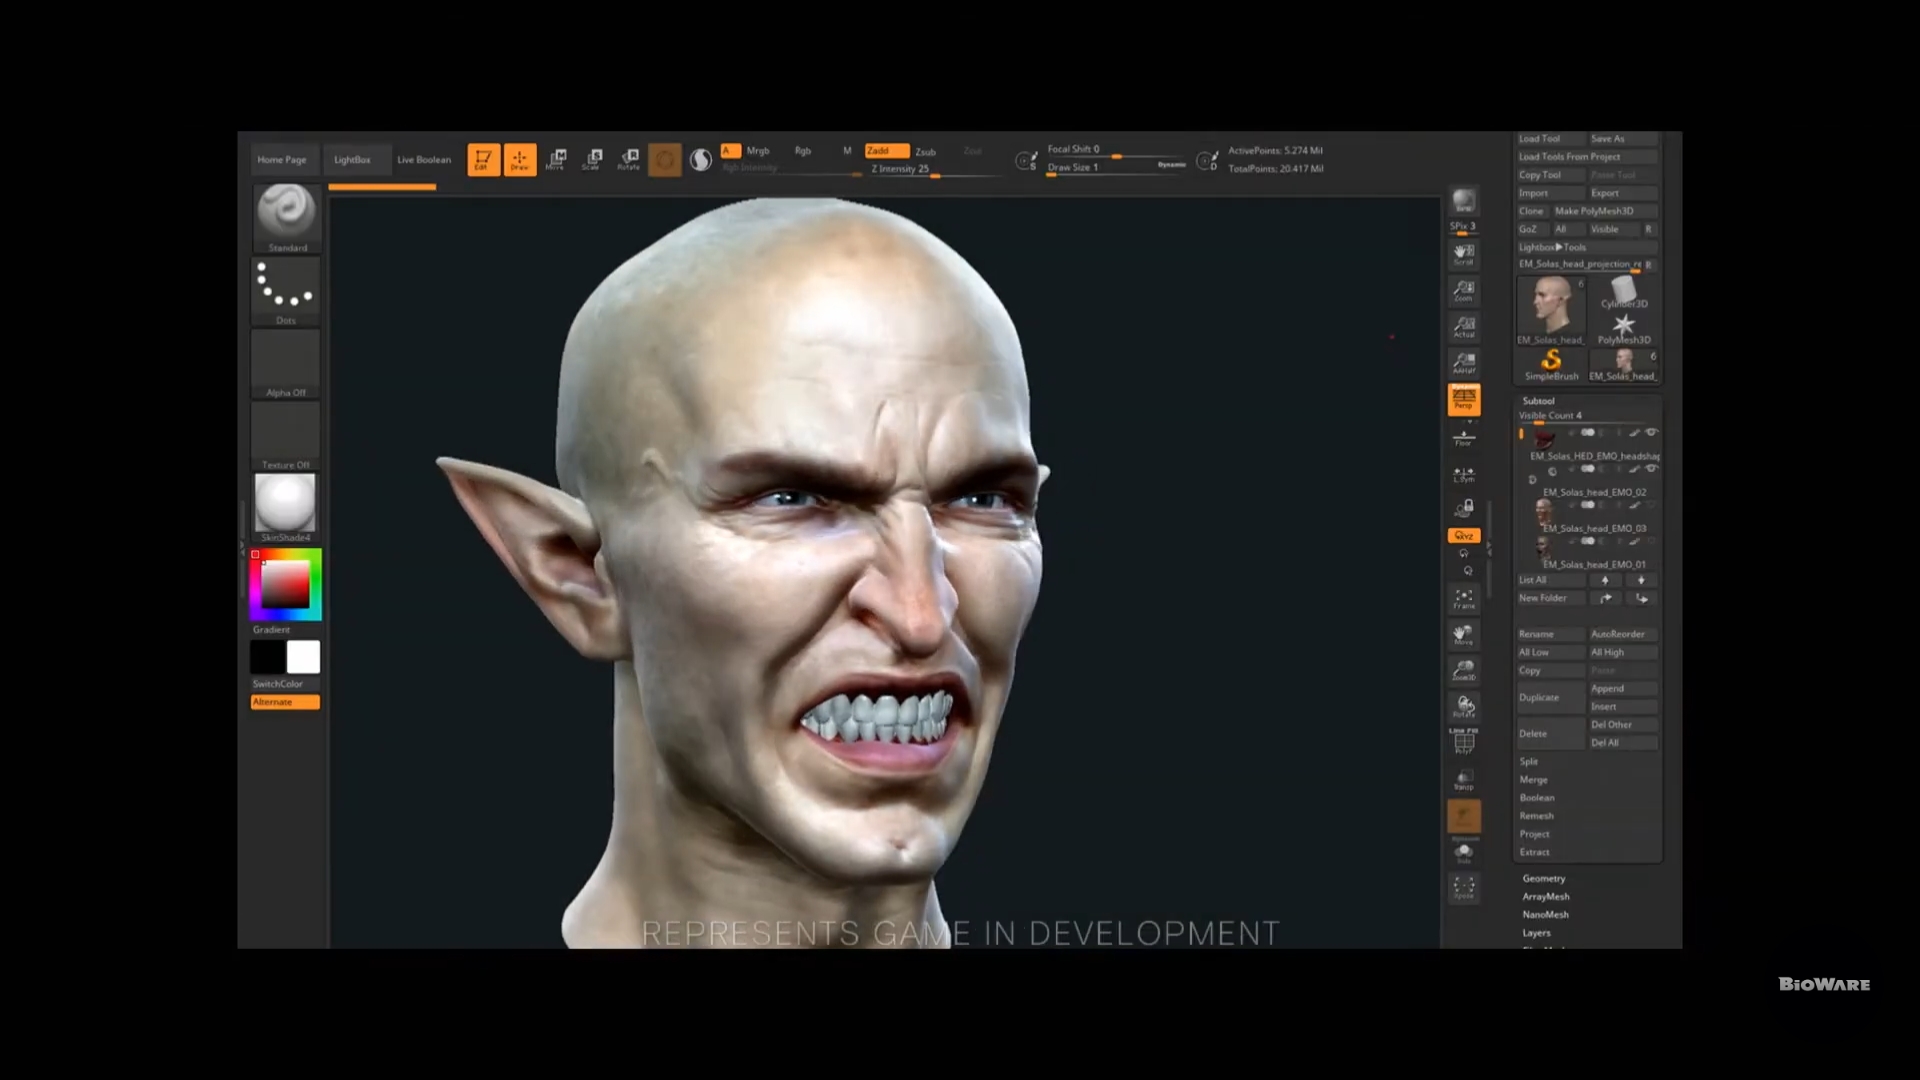Click the Scale transform tool
Screen dimensions: 1920x1080
point(592,159)
